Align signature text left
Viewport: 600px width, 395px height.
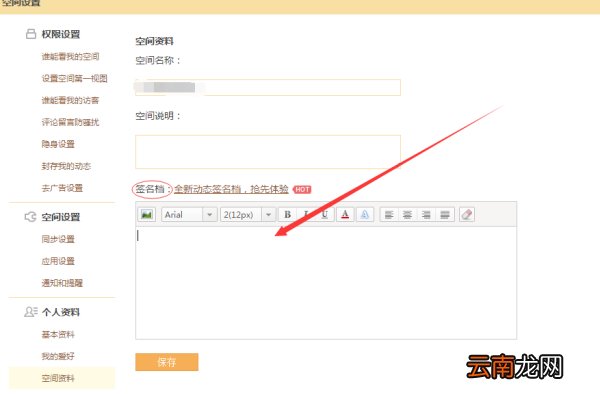(389, 214)
